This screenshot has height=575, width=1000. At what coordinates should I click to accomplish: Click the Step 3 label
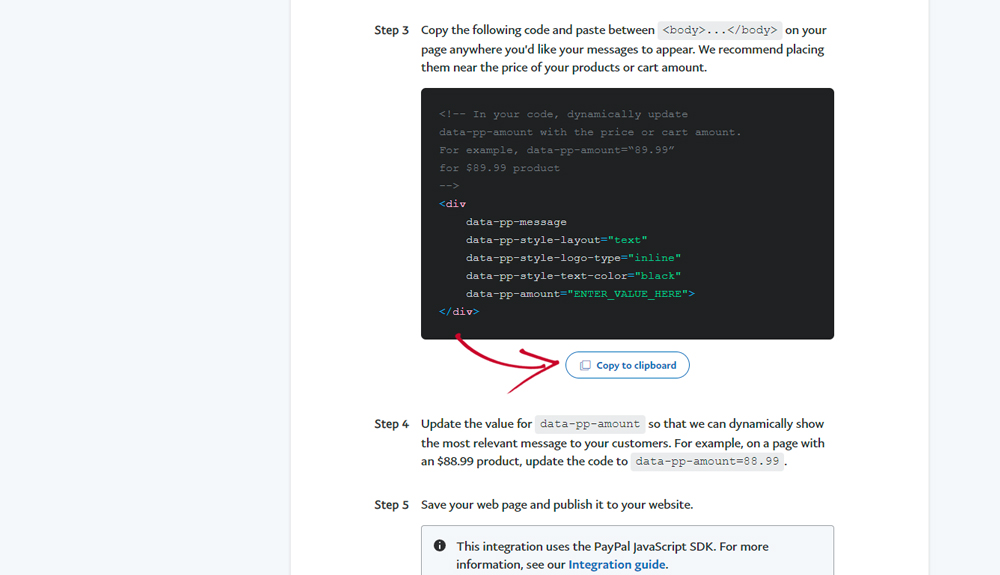click(x=391, y=30)
